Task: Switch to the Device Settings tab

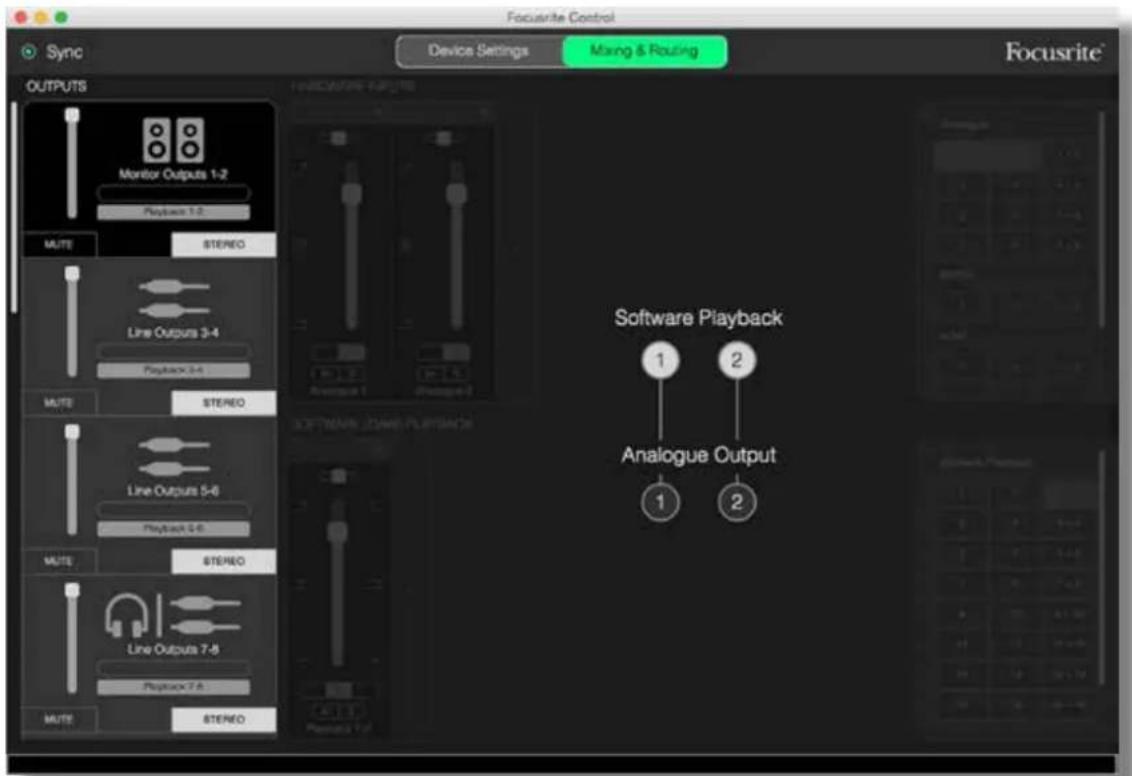Action: point(479,51)
